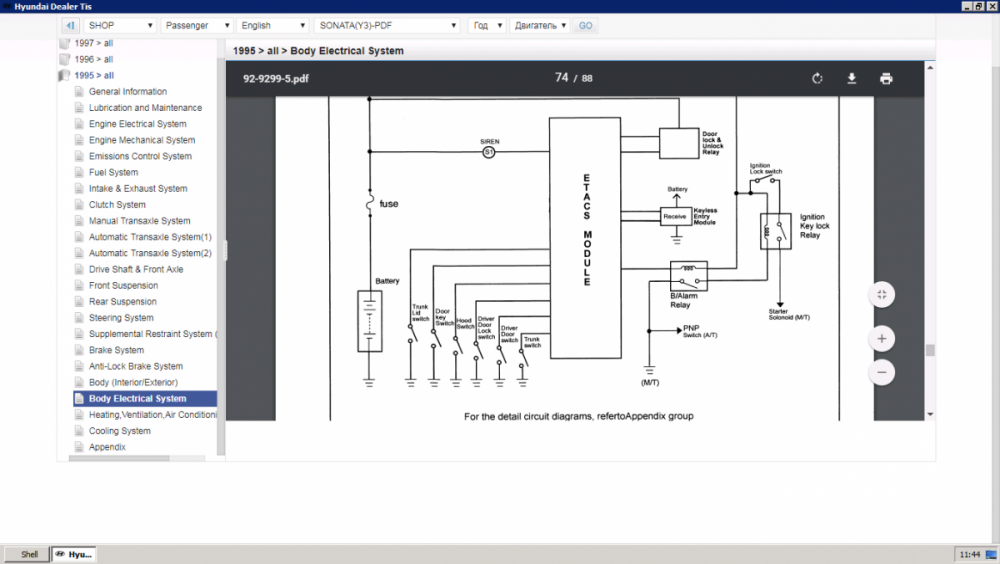Open Engine Electrical System section
The width and height of the screenshot is (1000, 564).
point(137,124)
